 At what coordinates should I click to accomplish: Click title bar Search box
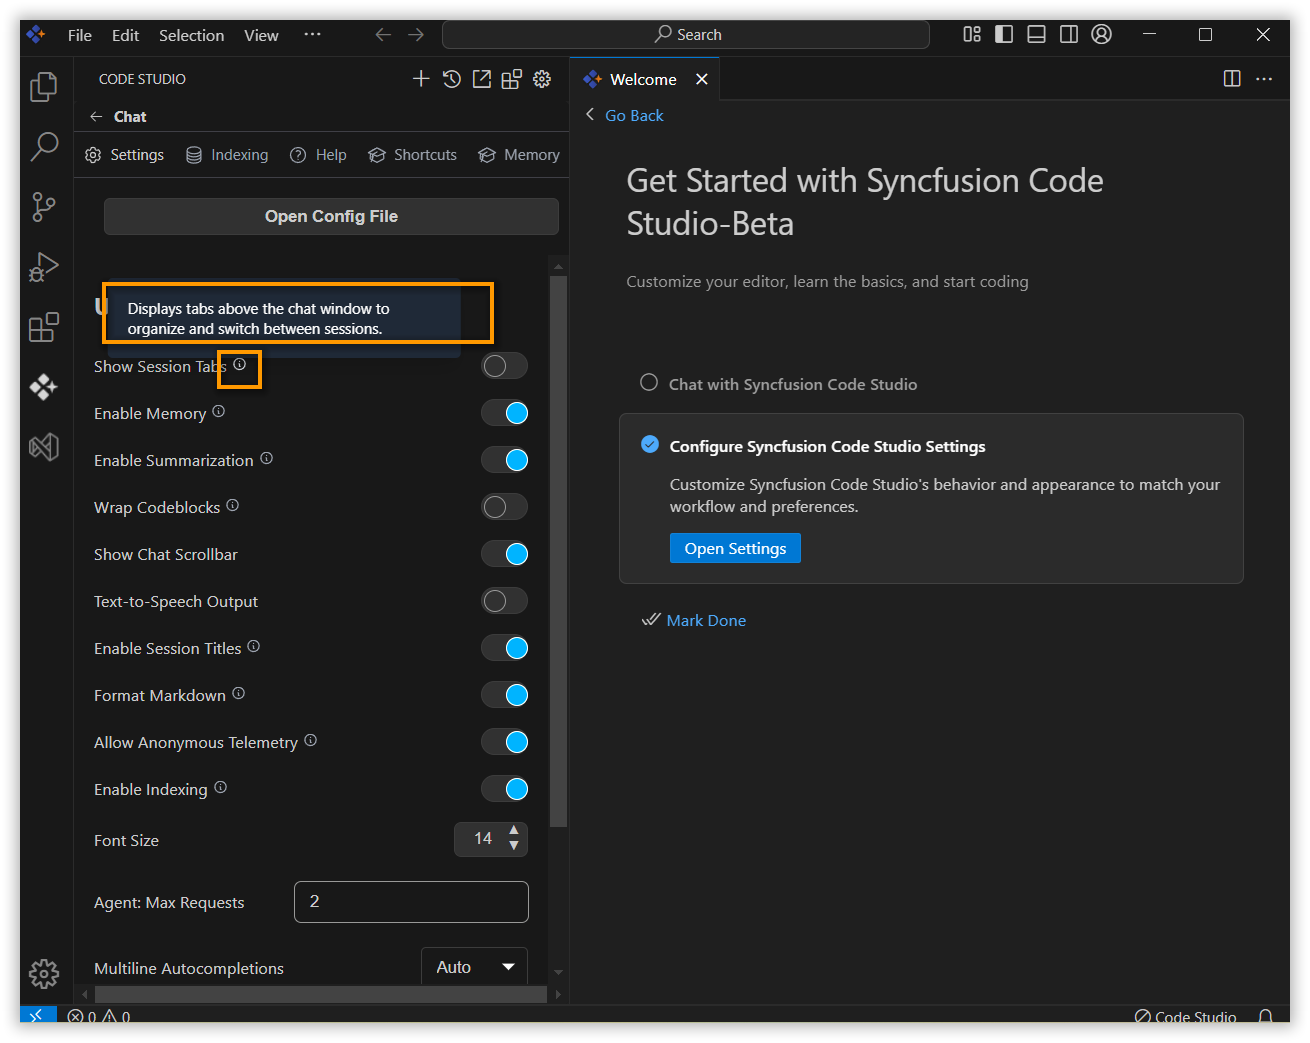(686, 35)
